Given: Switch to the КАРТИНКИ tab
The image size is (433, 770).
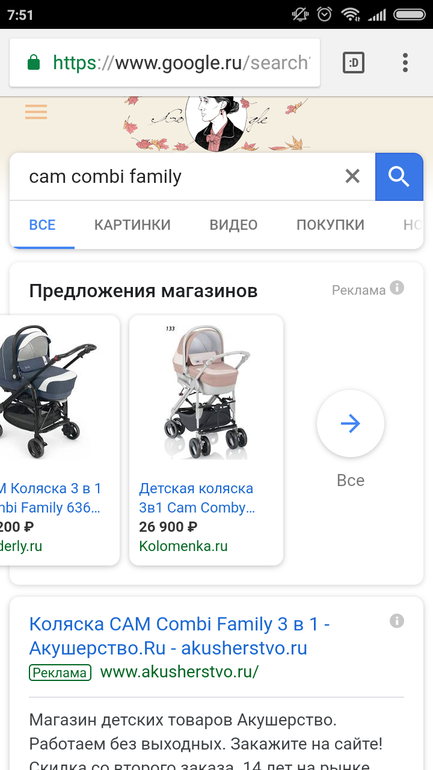Looking at the screenshot, I should pos(133,225).
